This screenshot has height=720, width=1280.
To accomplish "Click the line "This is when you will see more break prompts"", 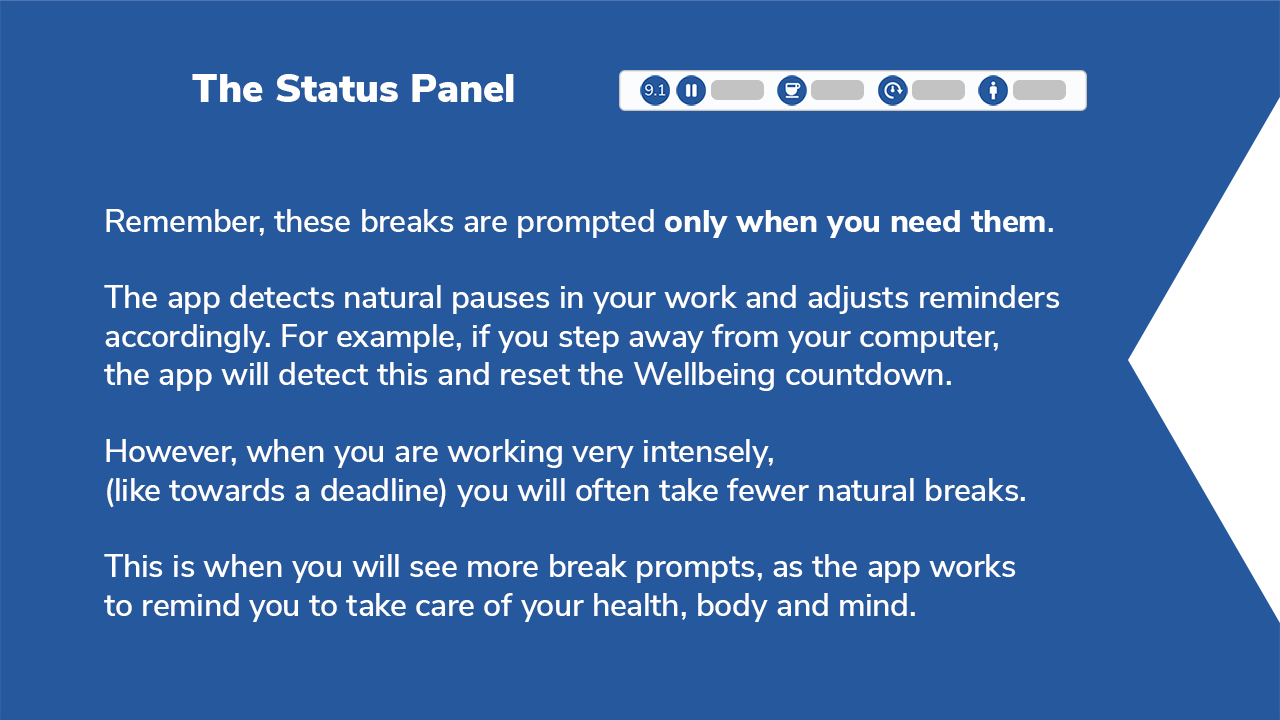I will click(559, 567).
